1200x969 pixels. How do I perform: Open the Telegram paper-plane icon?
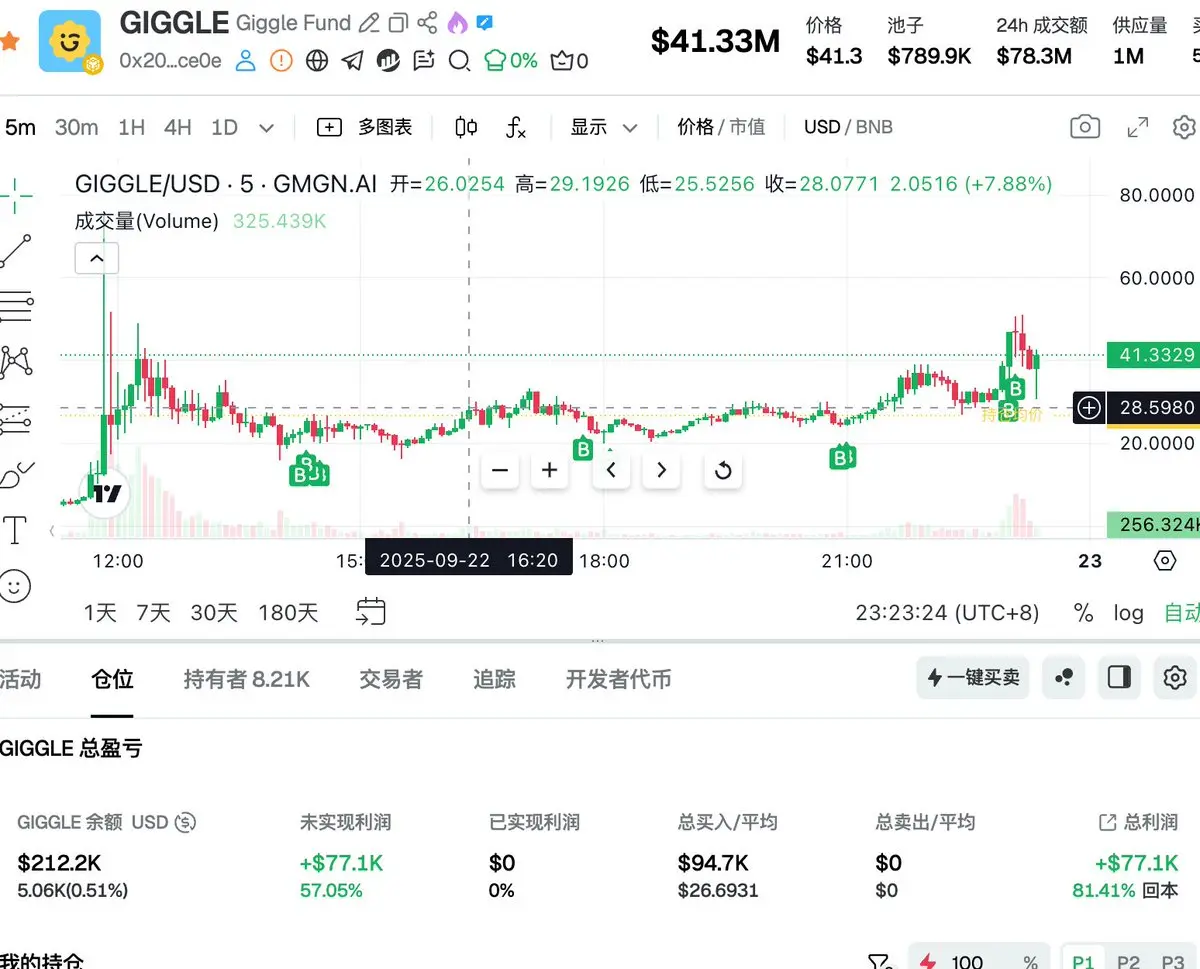coord(352,62)
